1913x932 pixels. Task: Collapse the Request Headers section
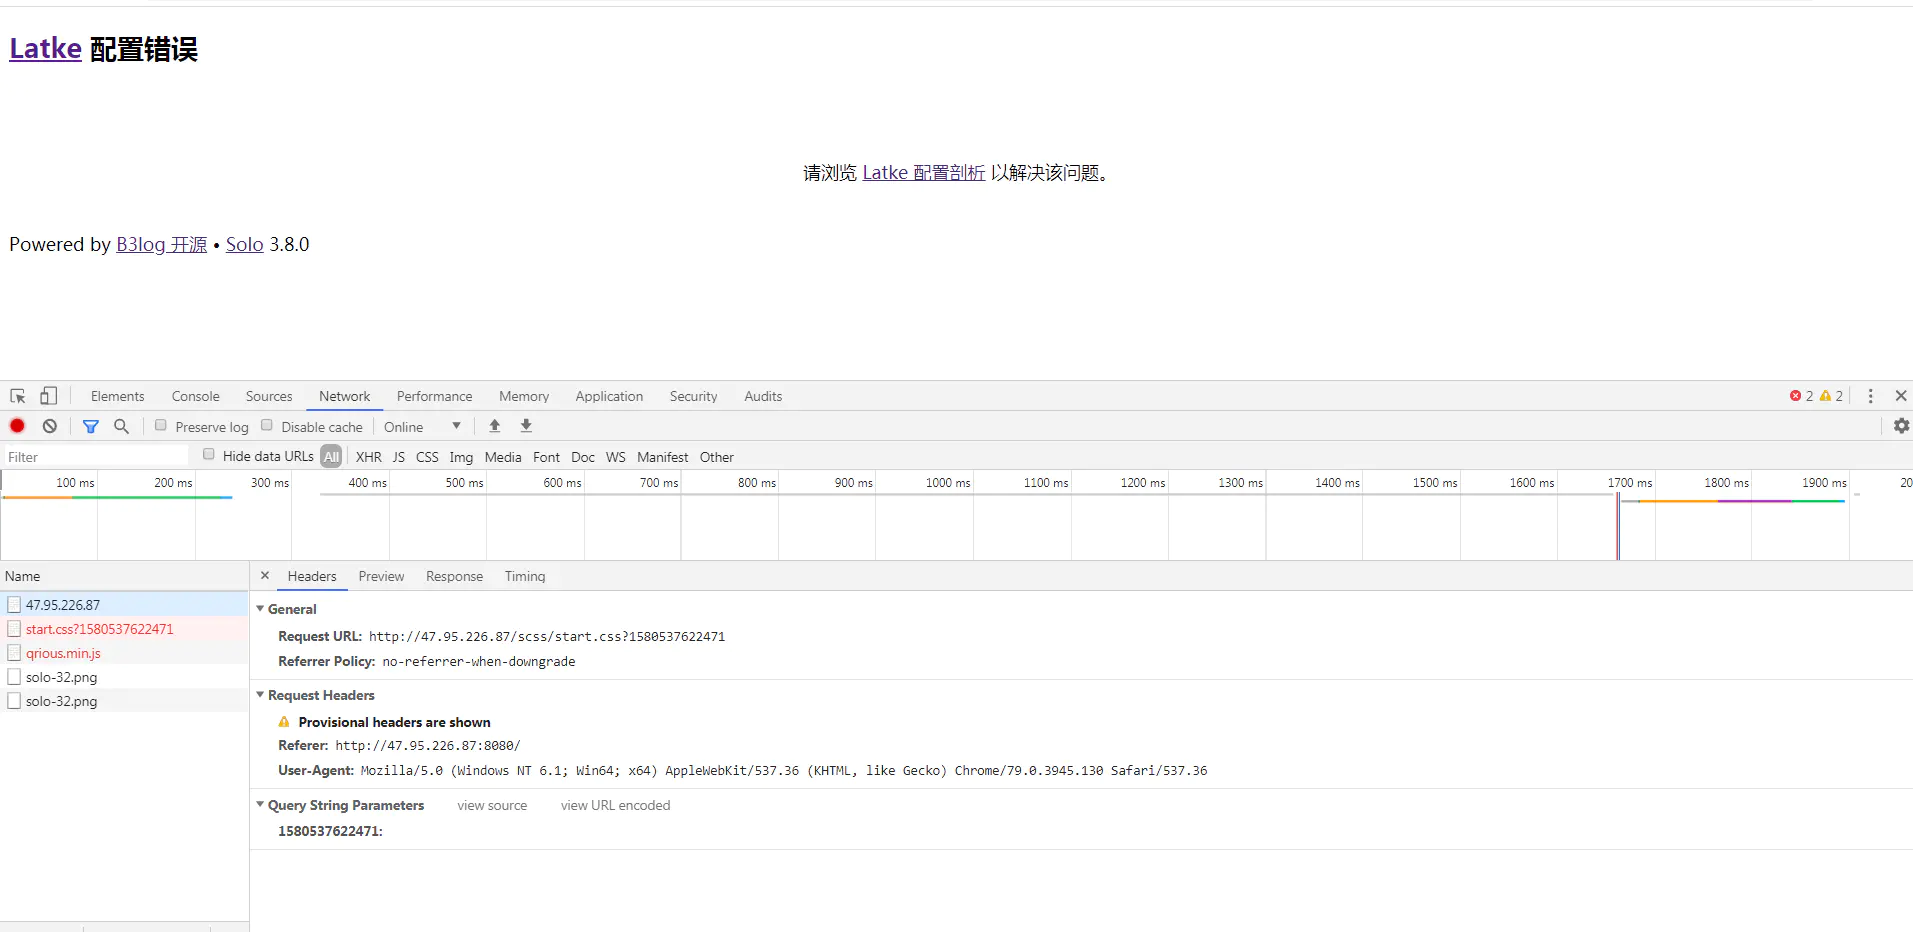[260, 695]
